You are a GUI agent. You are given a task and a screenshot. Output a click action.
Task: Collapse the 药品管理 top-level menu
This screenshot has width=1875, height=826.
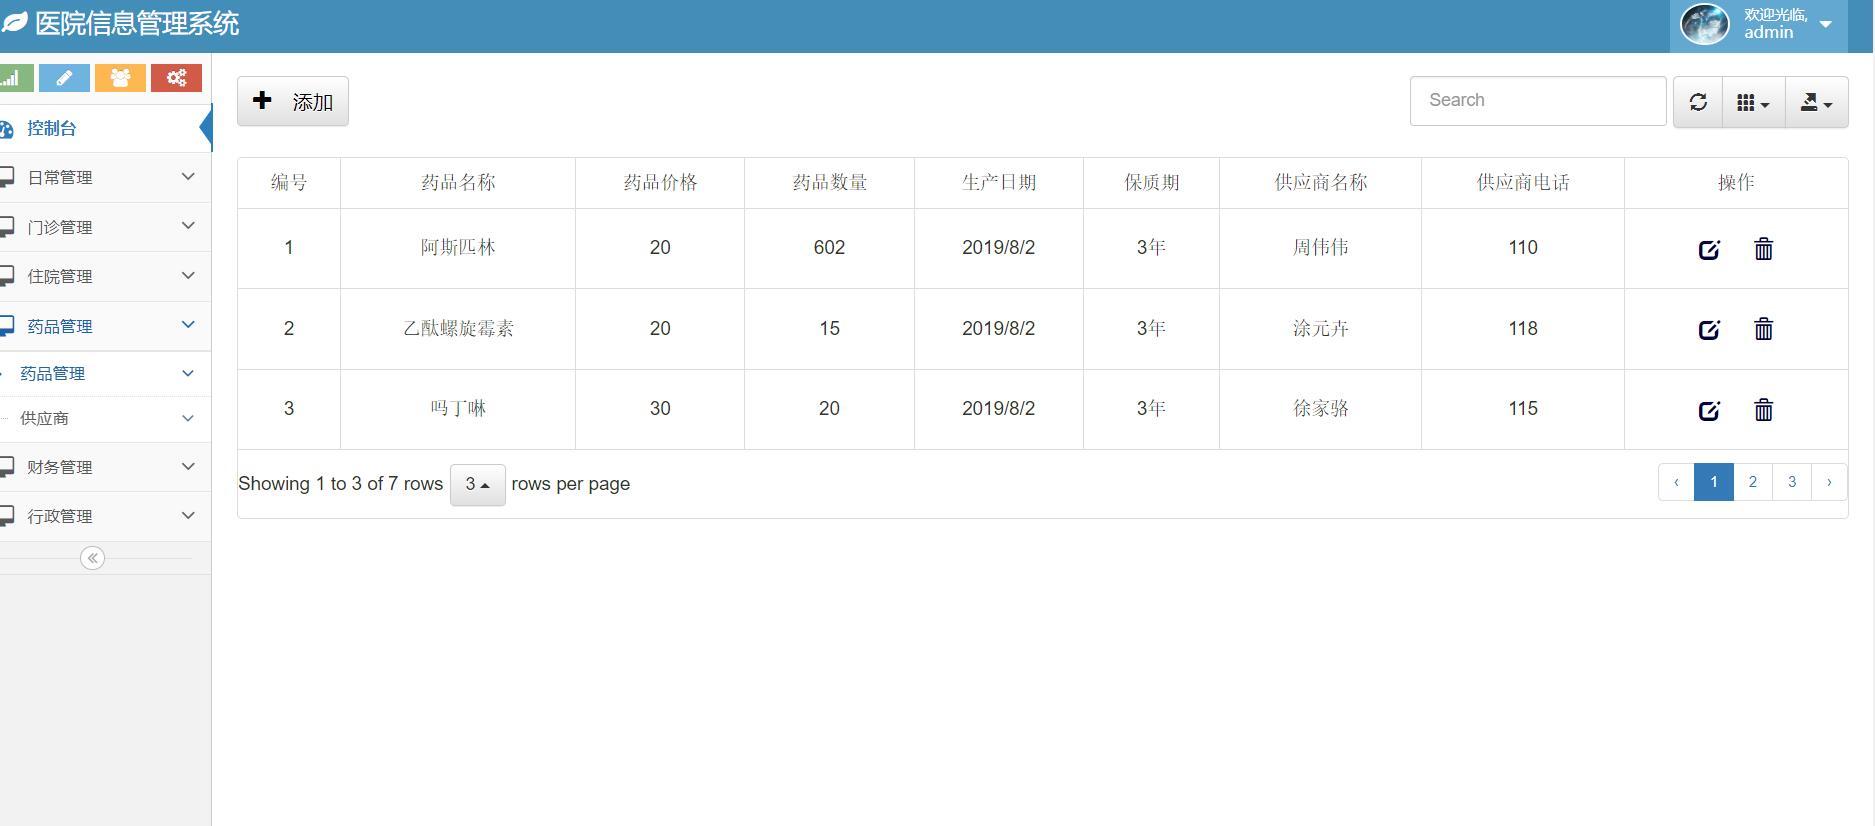click(105, 326)
